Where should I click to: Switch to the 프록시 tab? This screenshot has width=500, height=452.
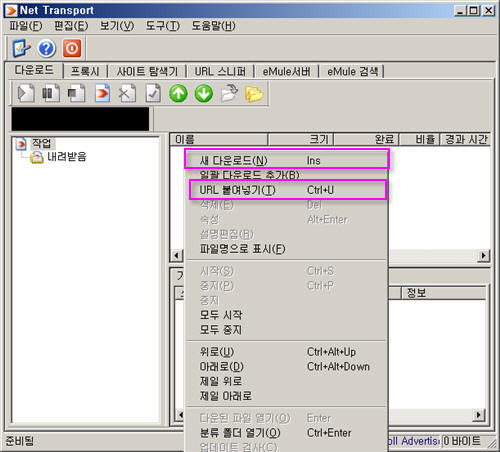(85, 71)
